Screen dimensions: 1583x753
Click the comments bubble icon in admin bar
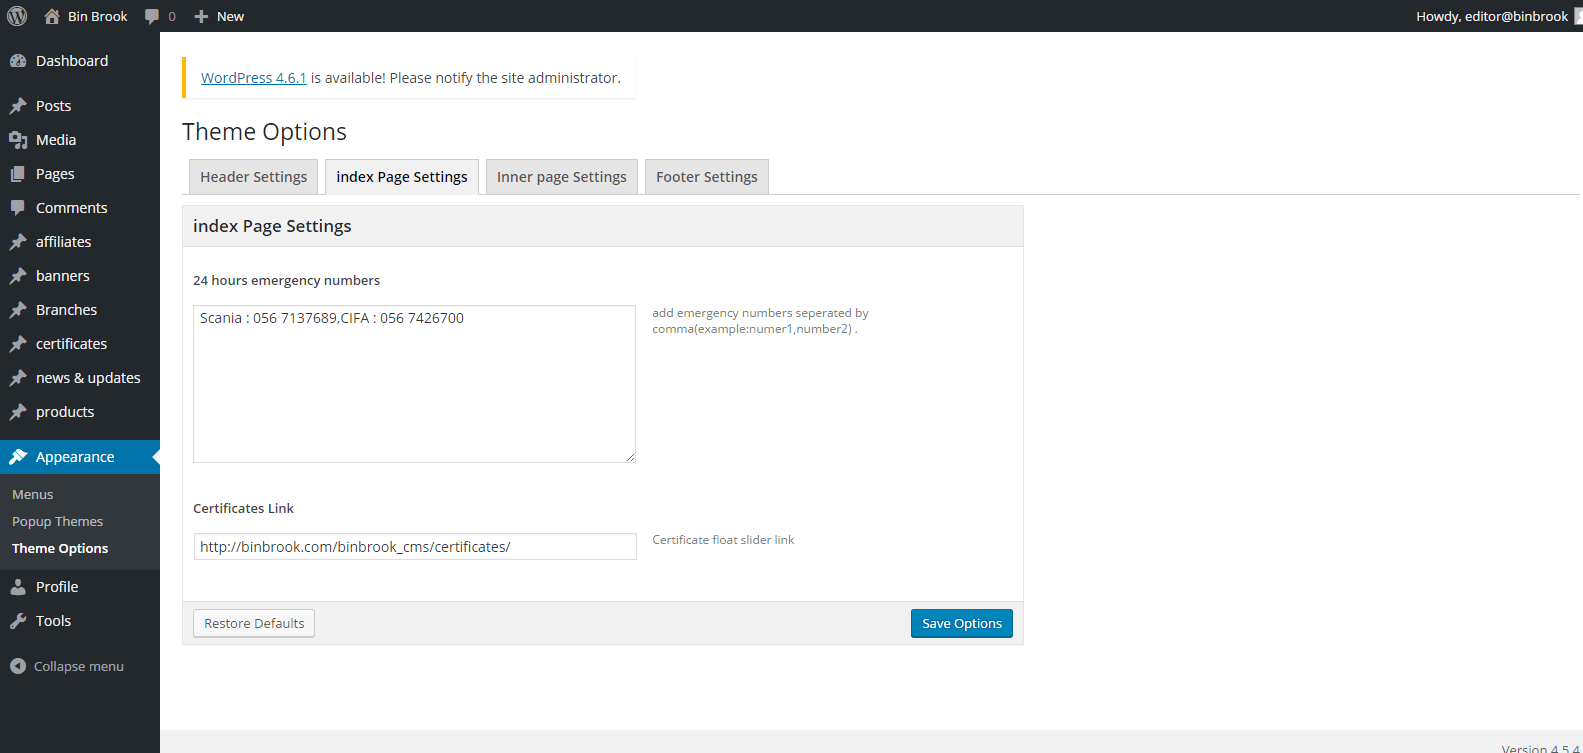pyautogui.click(x=152, y=16)
